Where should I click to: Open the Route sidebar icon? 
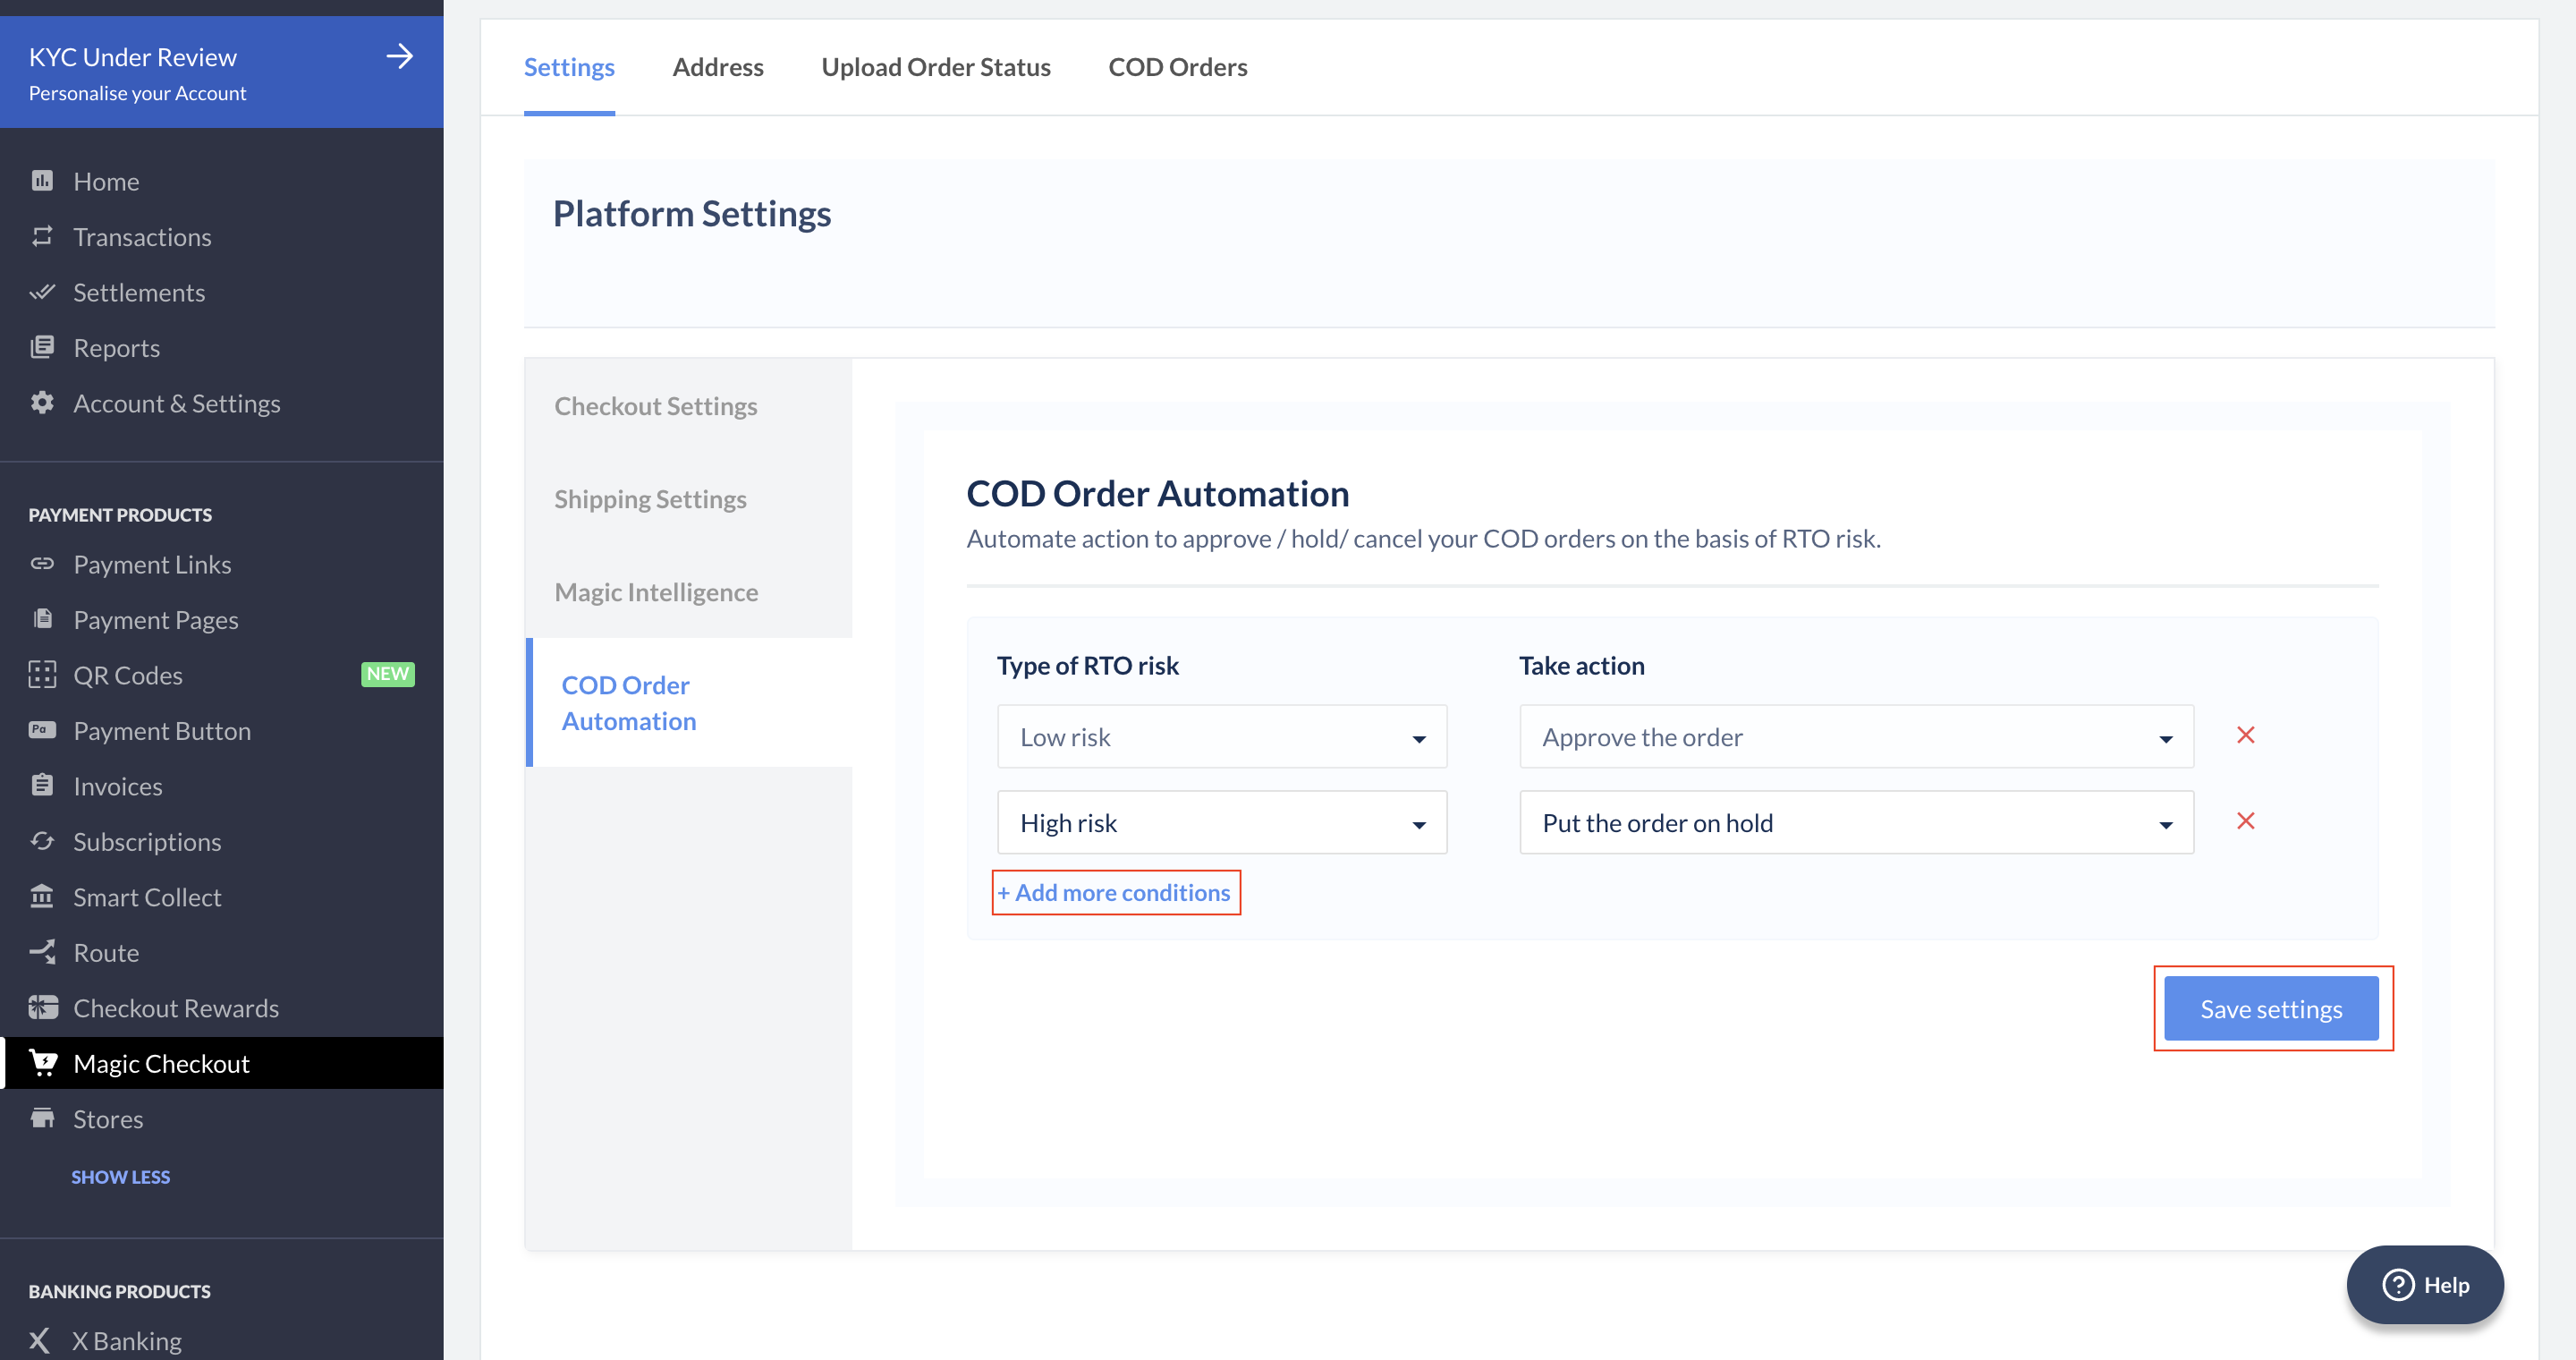click(x=43, y=952)
